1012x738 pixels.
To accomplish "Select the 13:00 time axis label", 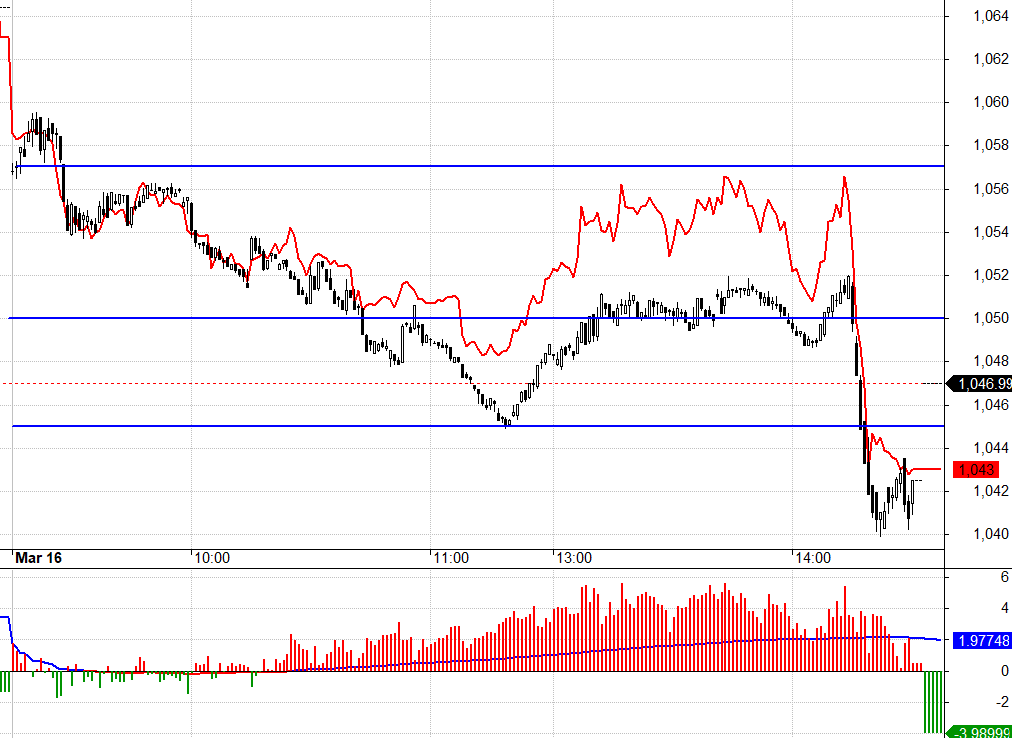I will pos(573,558).
